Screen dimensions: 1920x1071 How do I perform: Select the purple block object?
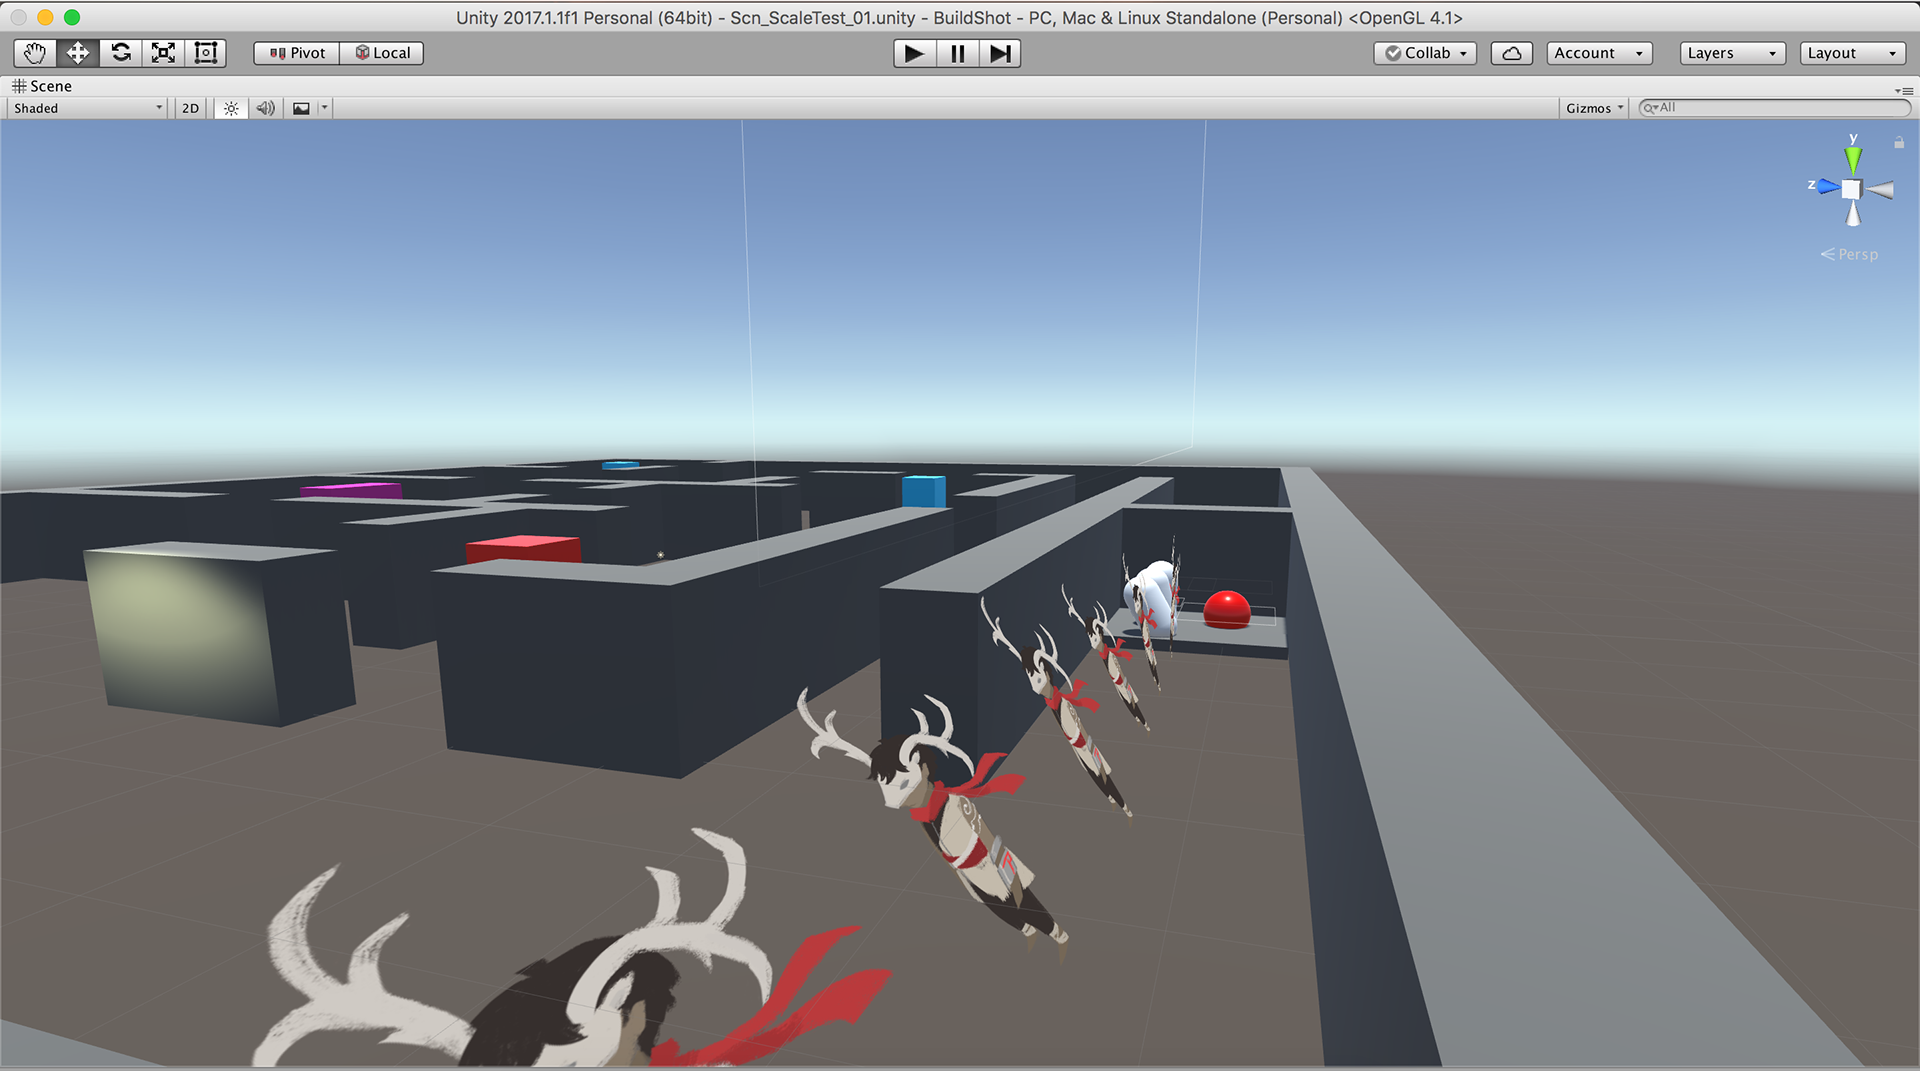(x=351, y=490)
